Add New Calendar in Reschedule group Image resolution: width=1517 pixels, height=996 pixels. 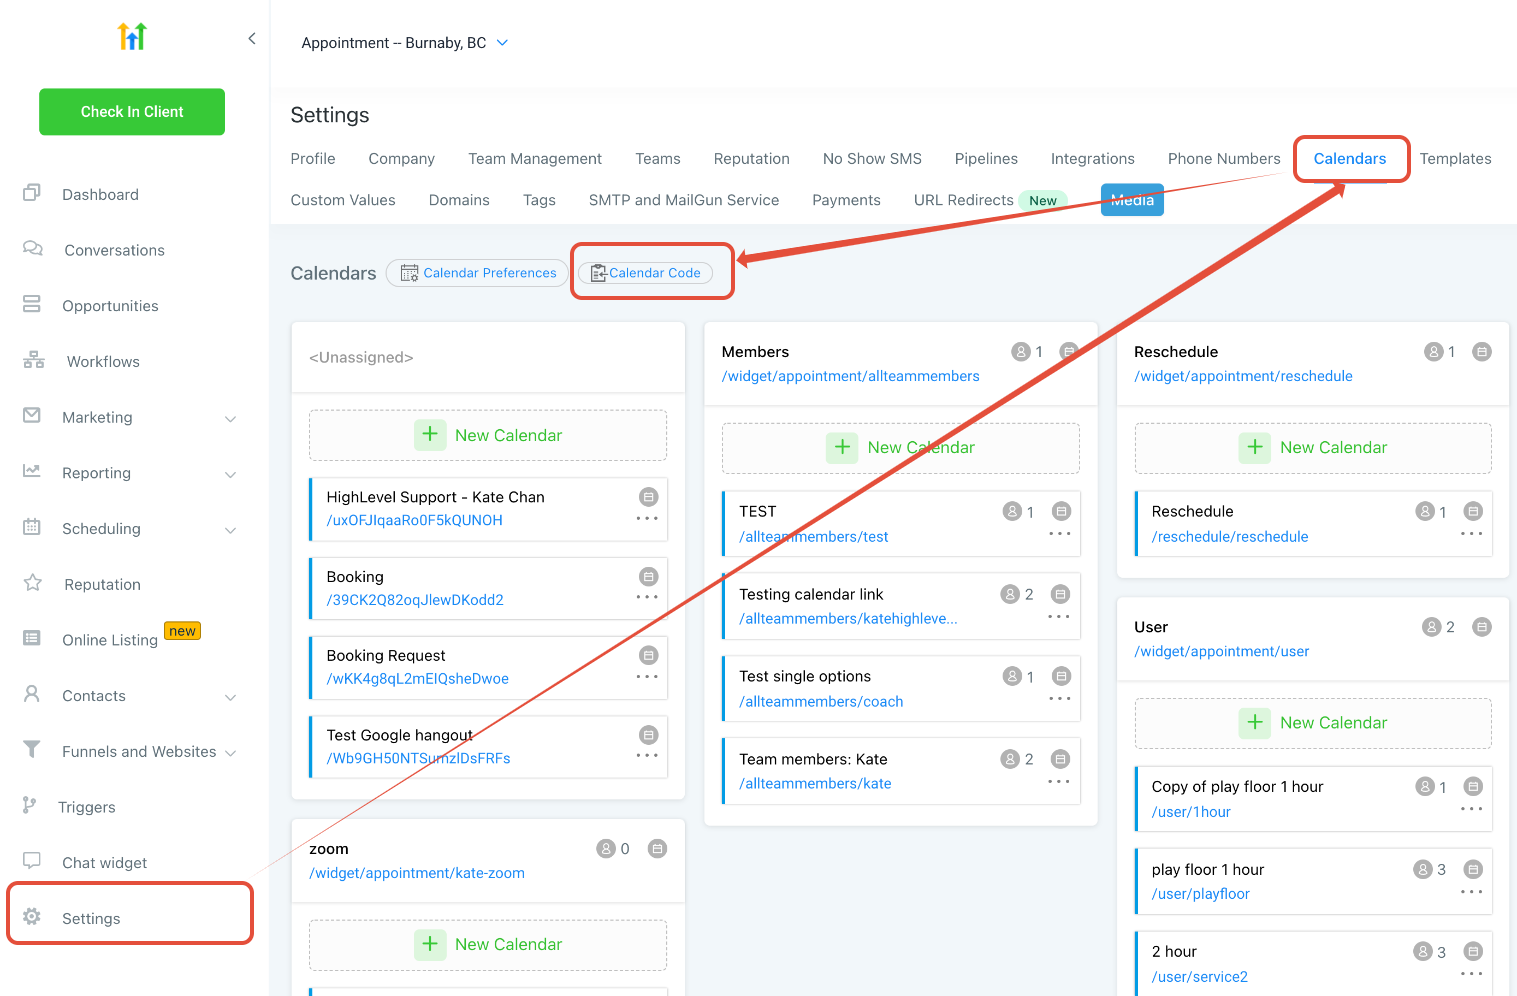click(1313, 447)
